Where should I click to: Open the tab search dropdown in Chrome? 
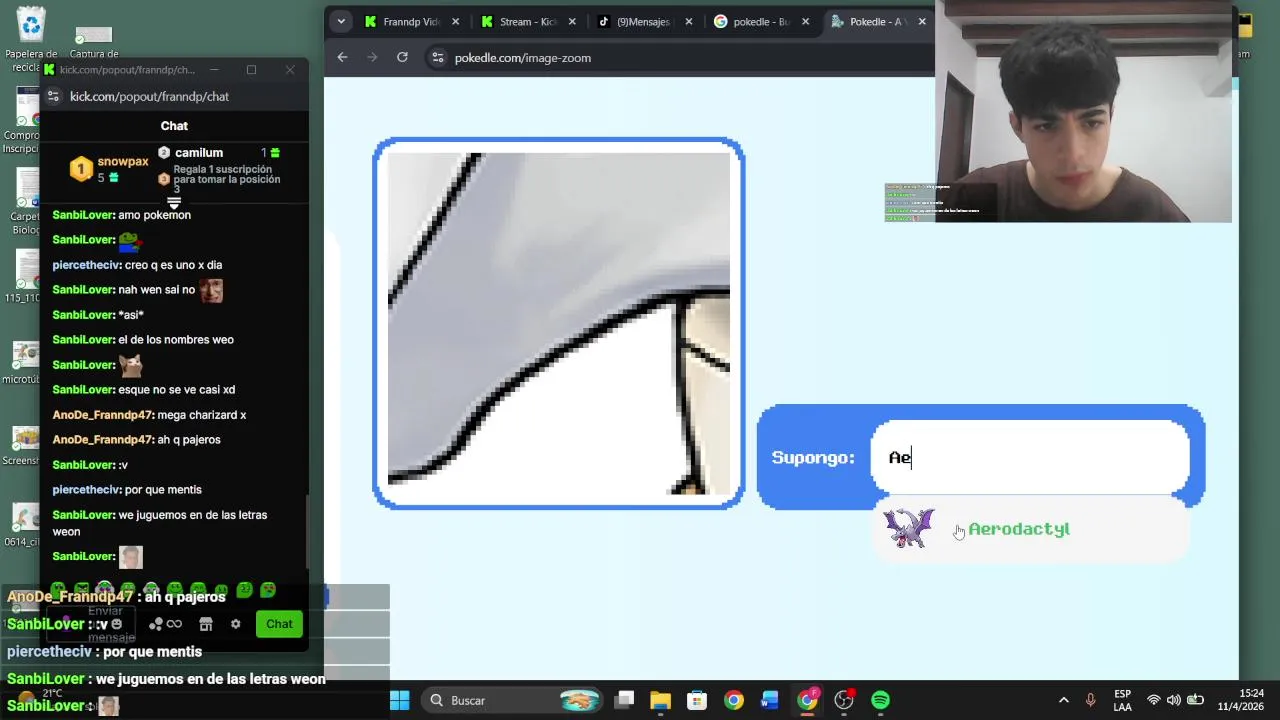pyautogui.click(x=341, y=21)
